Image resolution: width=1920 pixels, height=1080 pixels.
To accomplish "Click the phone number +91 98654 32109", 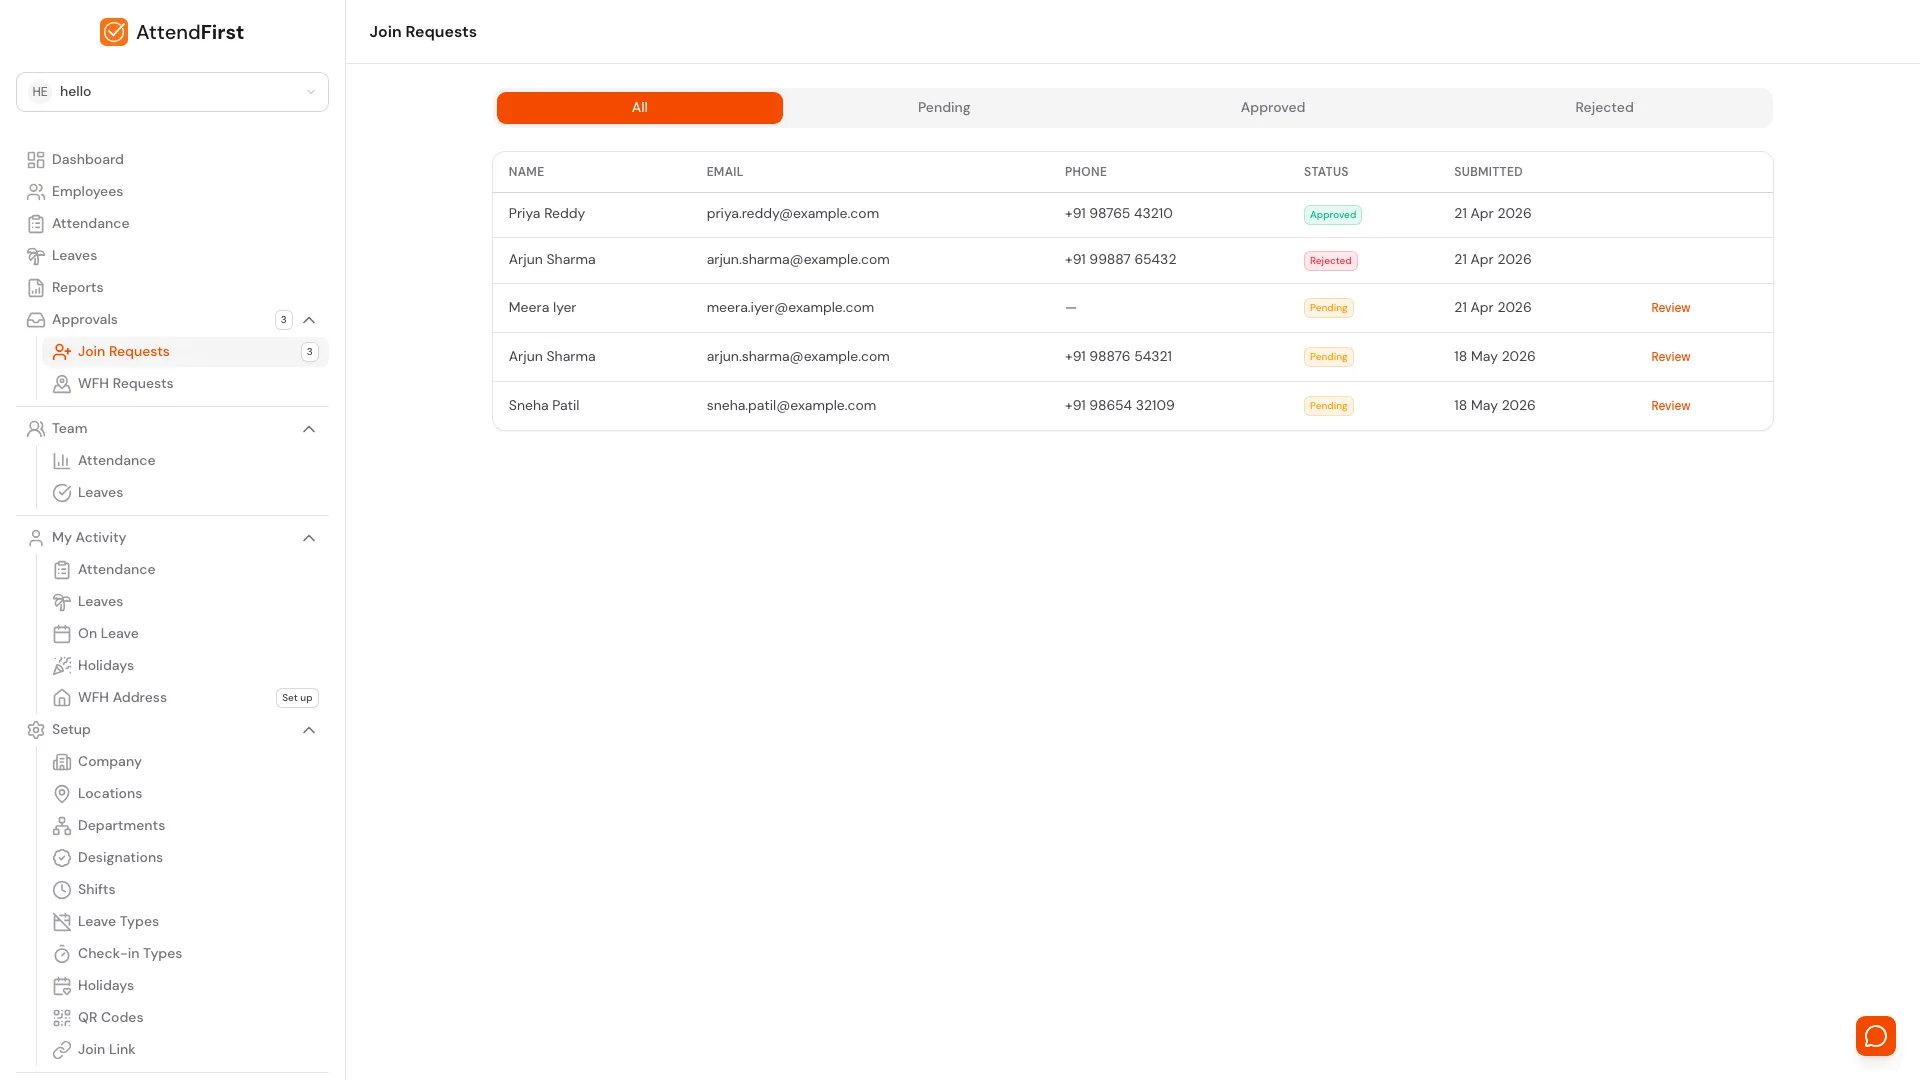I will click(x=1119, y=406).
